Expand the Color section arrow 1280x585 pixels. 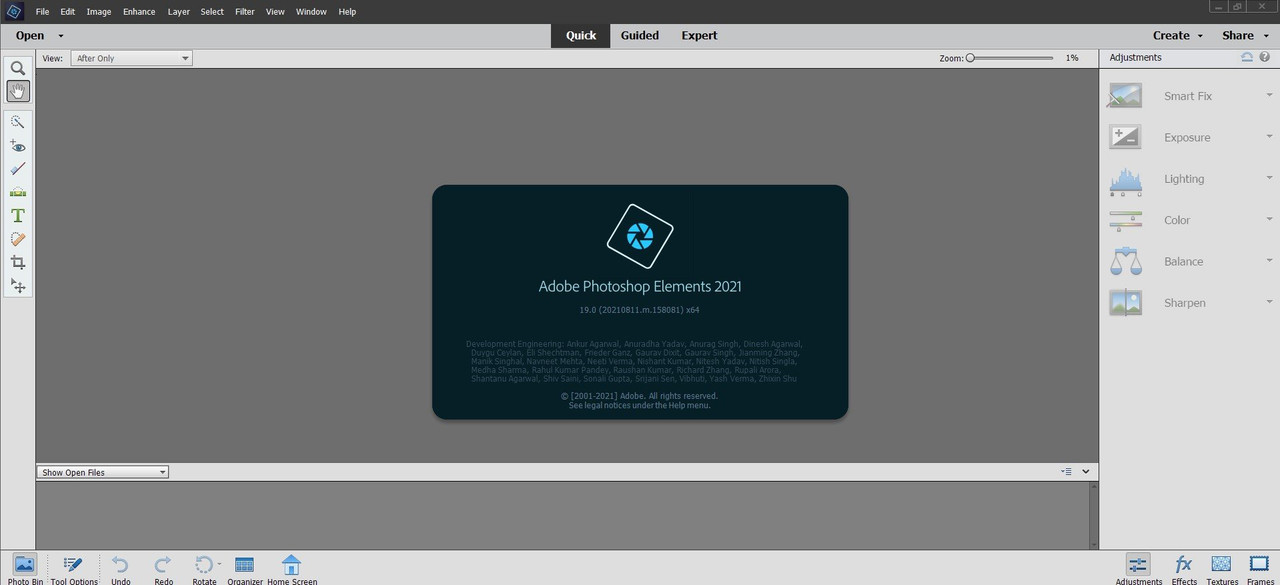click(x=1269, y=220)
